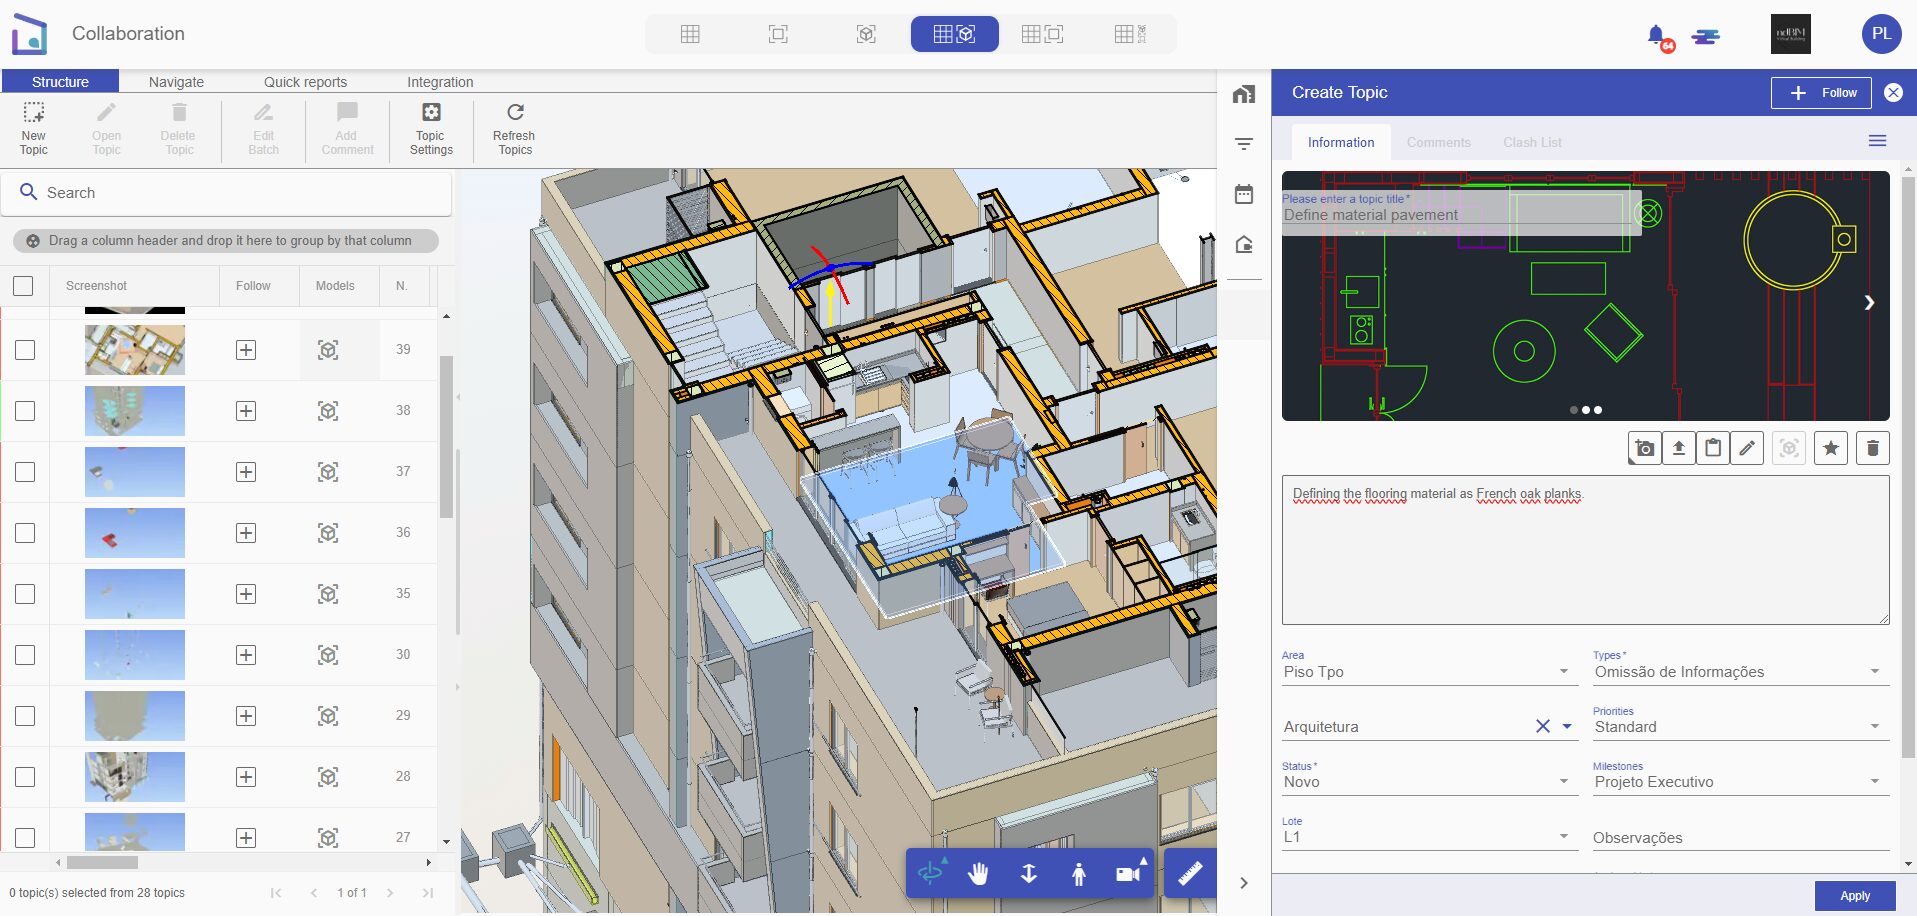Open the Quick reports menu tab
Viewport: 1917px width, 916px height.
point(304,81)
